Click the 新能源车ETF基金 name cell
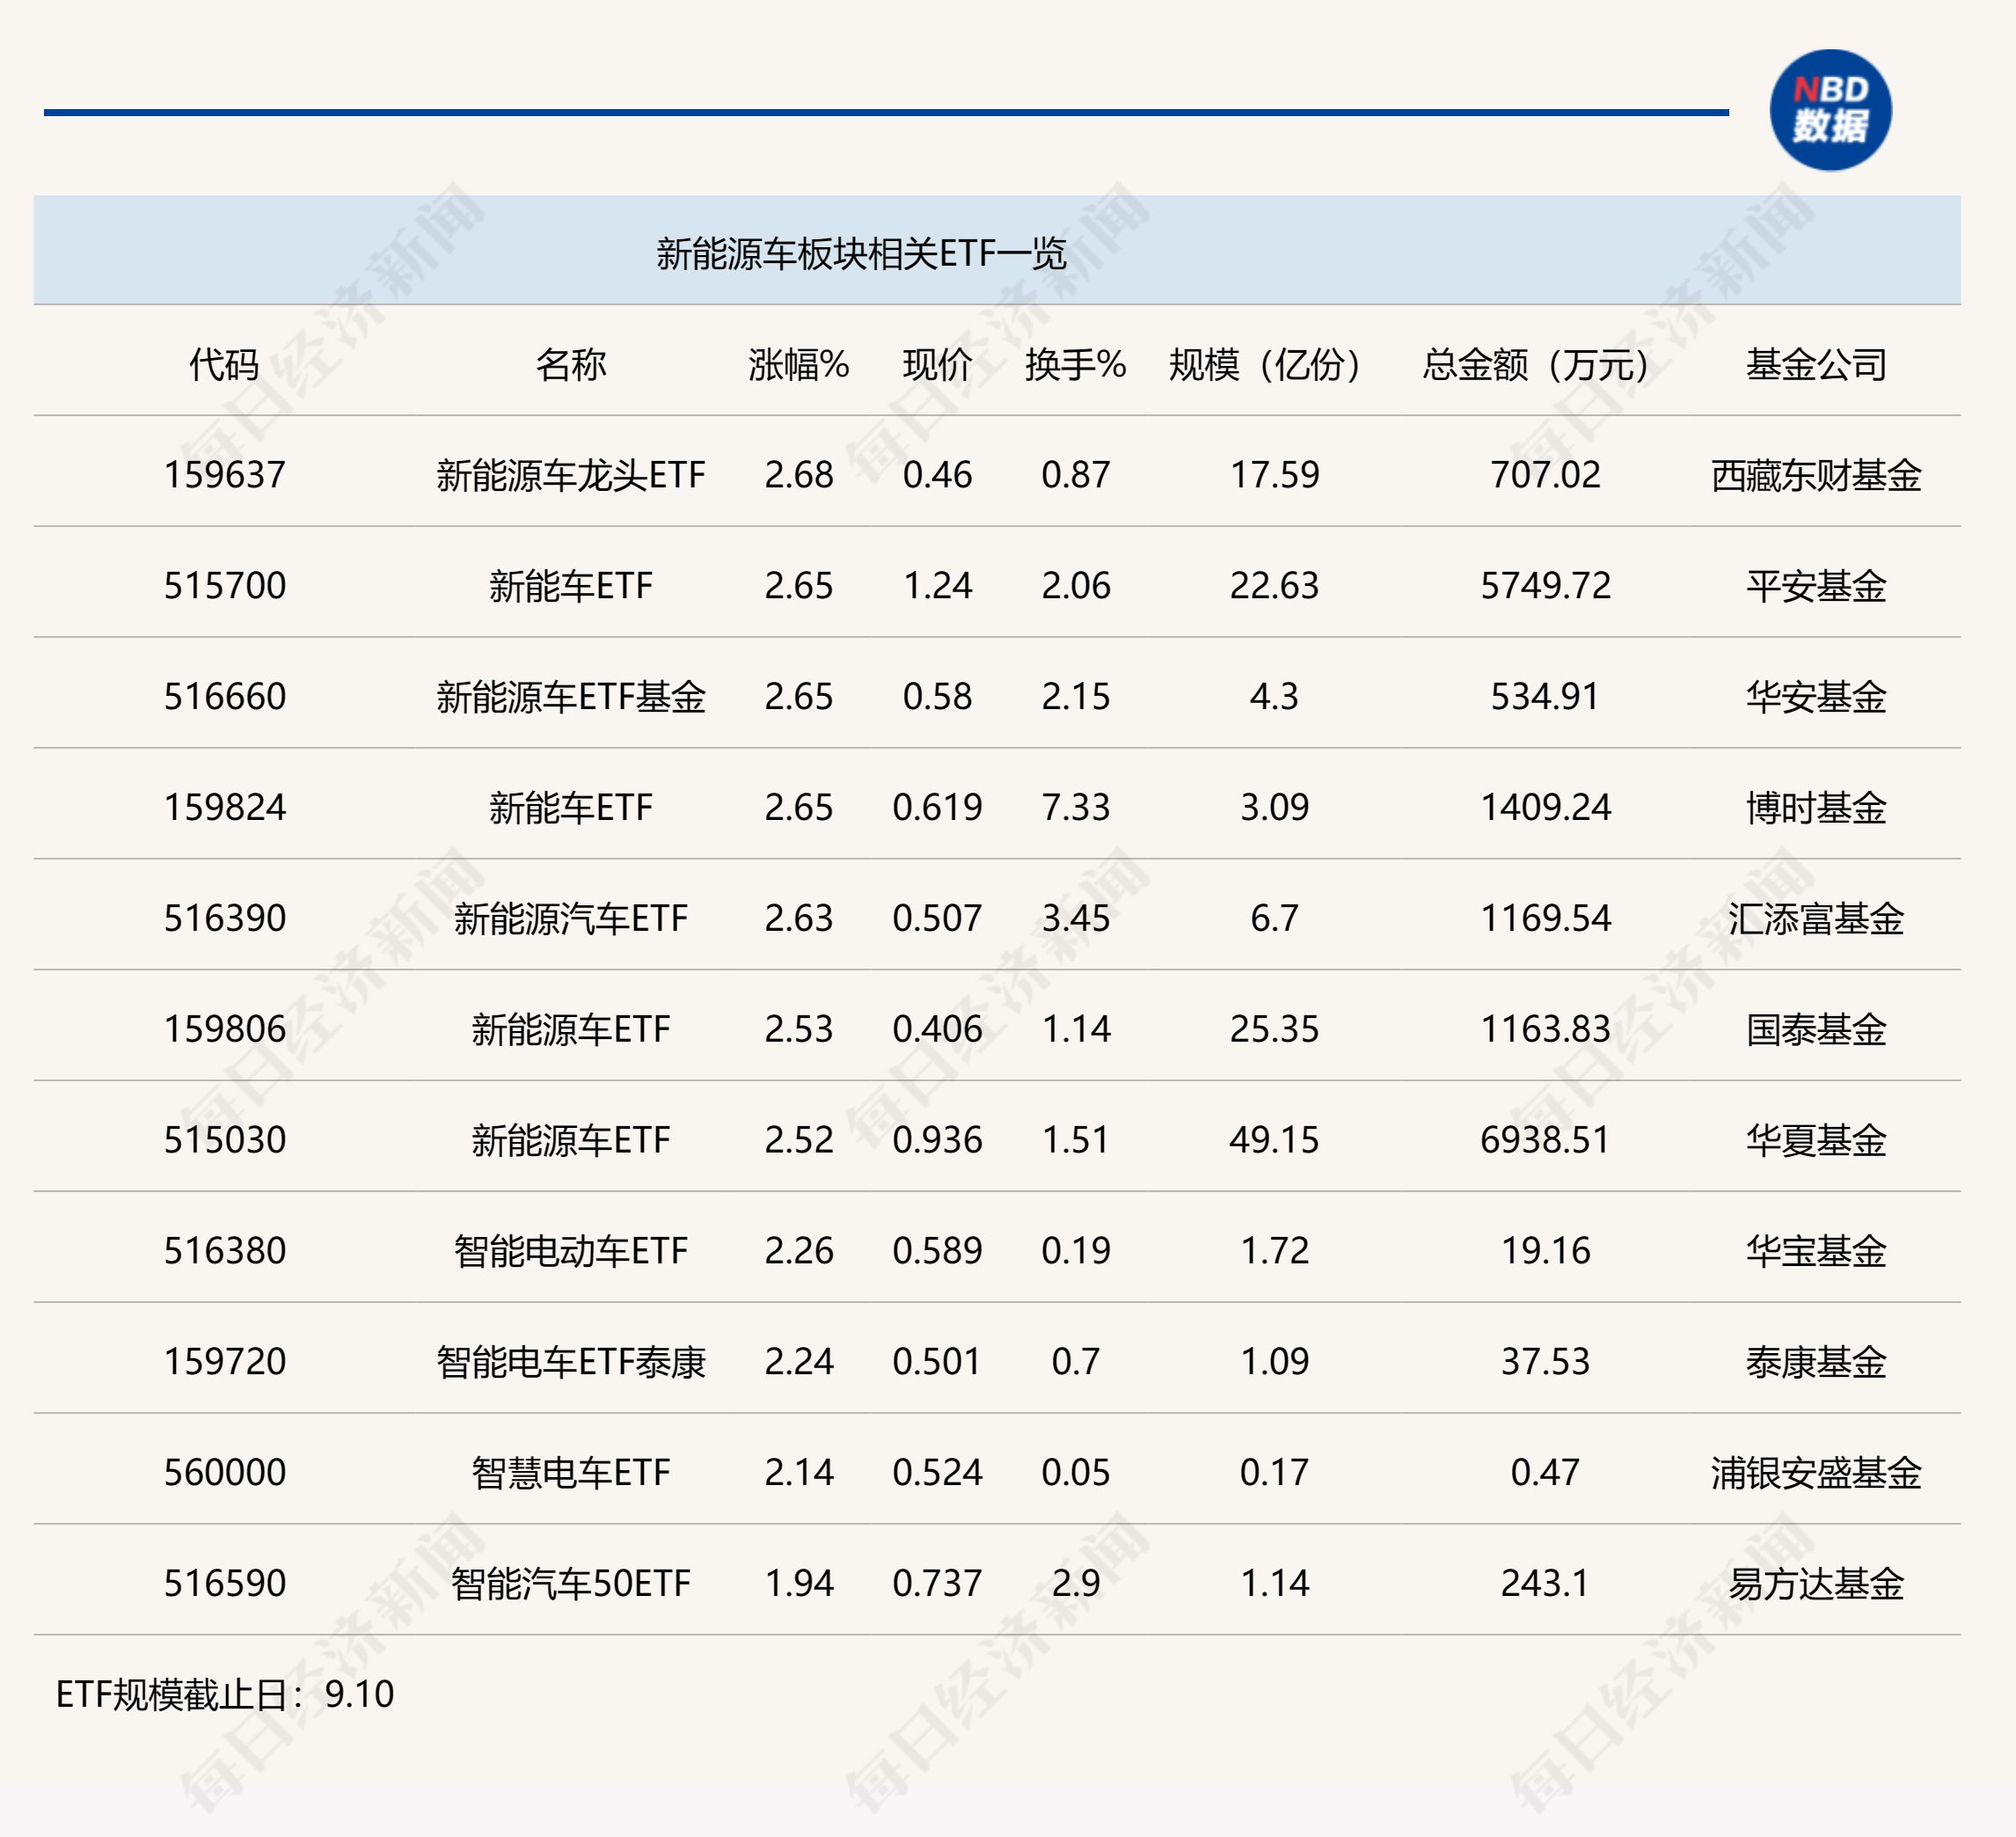 pyautogui.click(x=570, y=696)
